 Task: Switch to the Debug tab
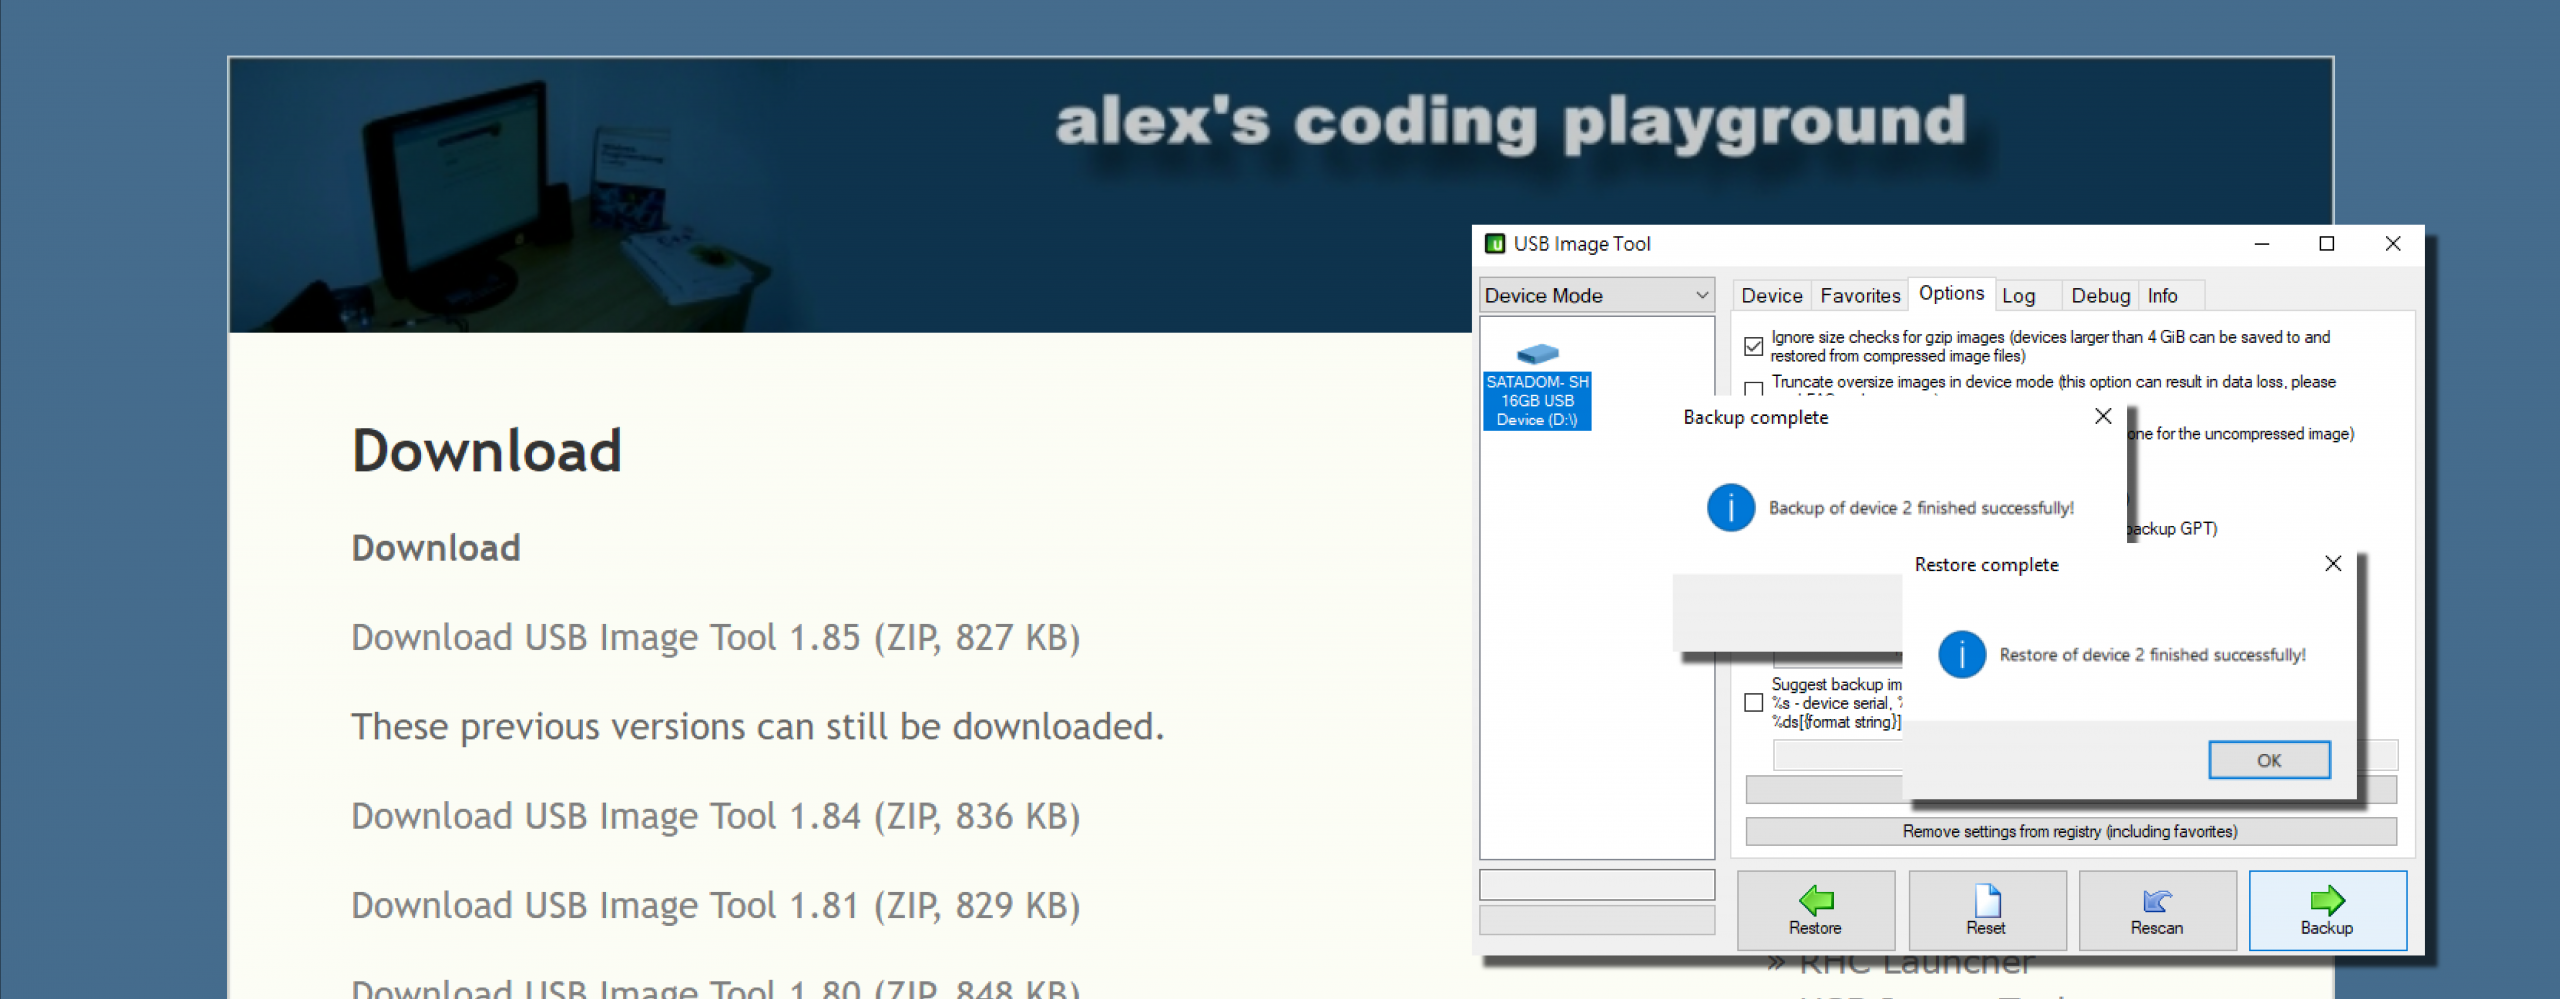coord(2100,296)
